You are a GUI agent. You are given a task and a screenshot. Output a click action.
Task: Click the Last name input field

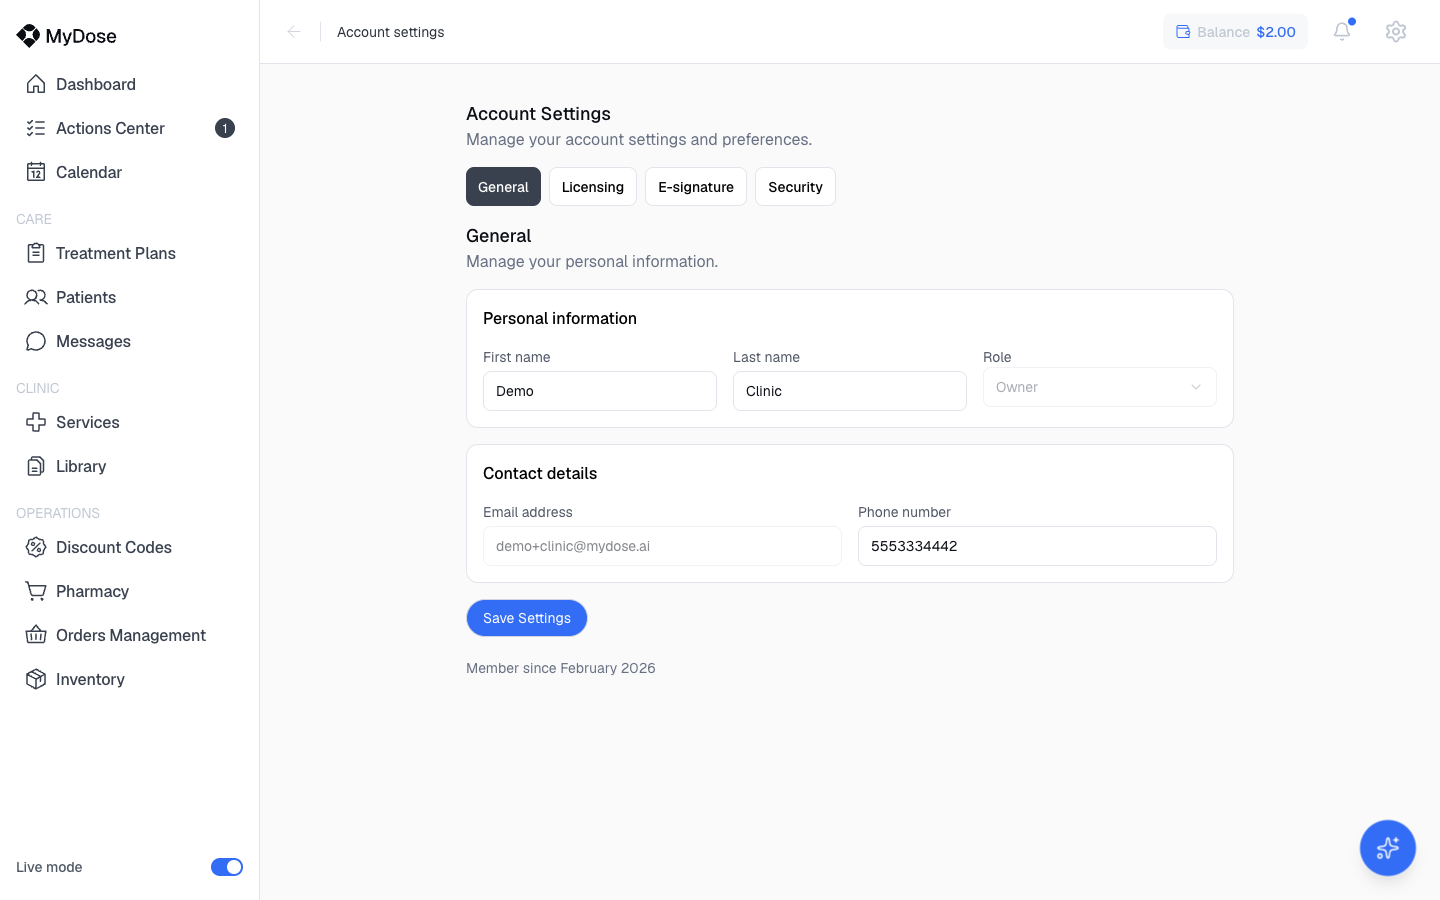click(x=850, y=391)
